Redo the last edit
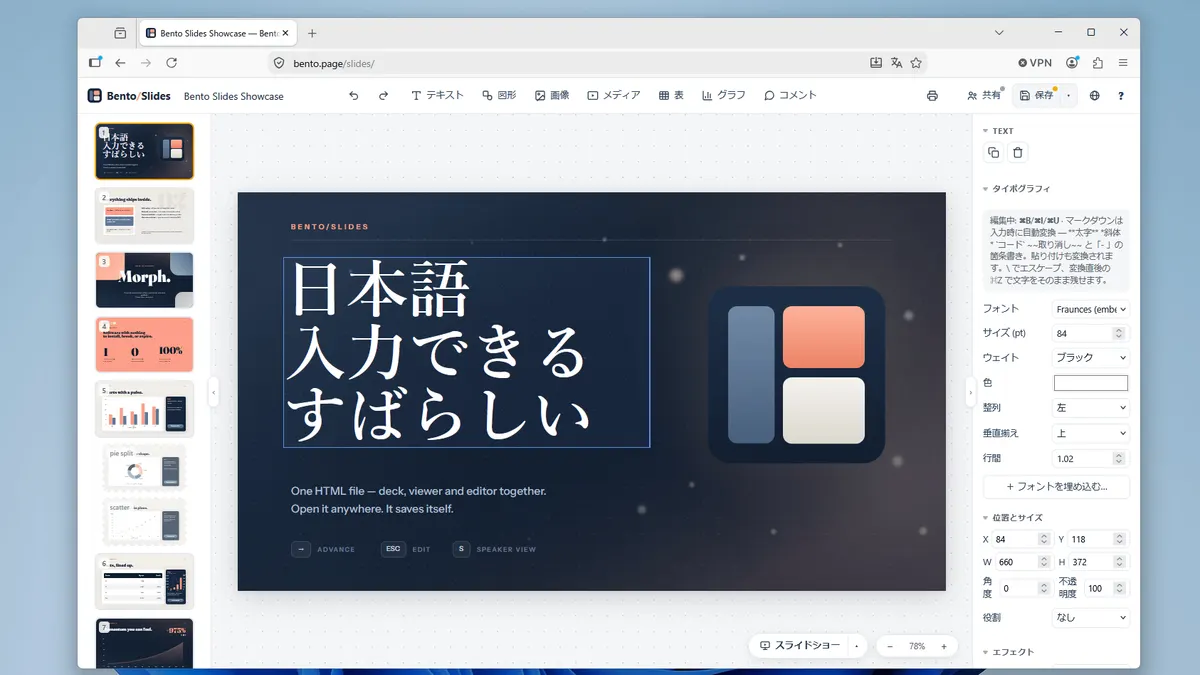 pyautogui.click(x=383, y=96)
